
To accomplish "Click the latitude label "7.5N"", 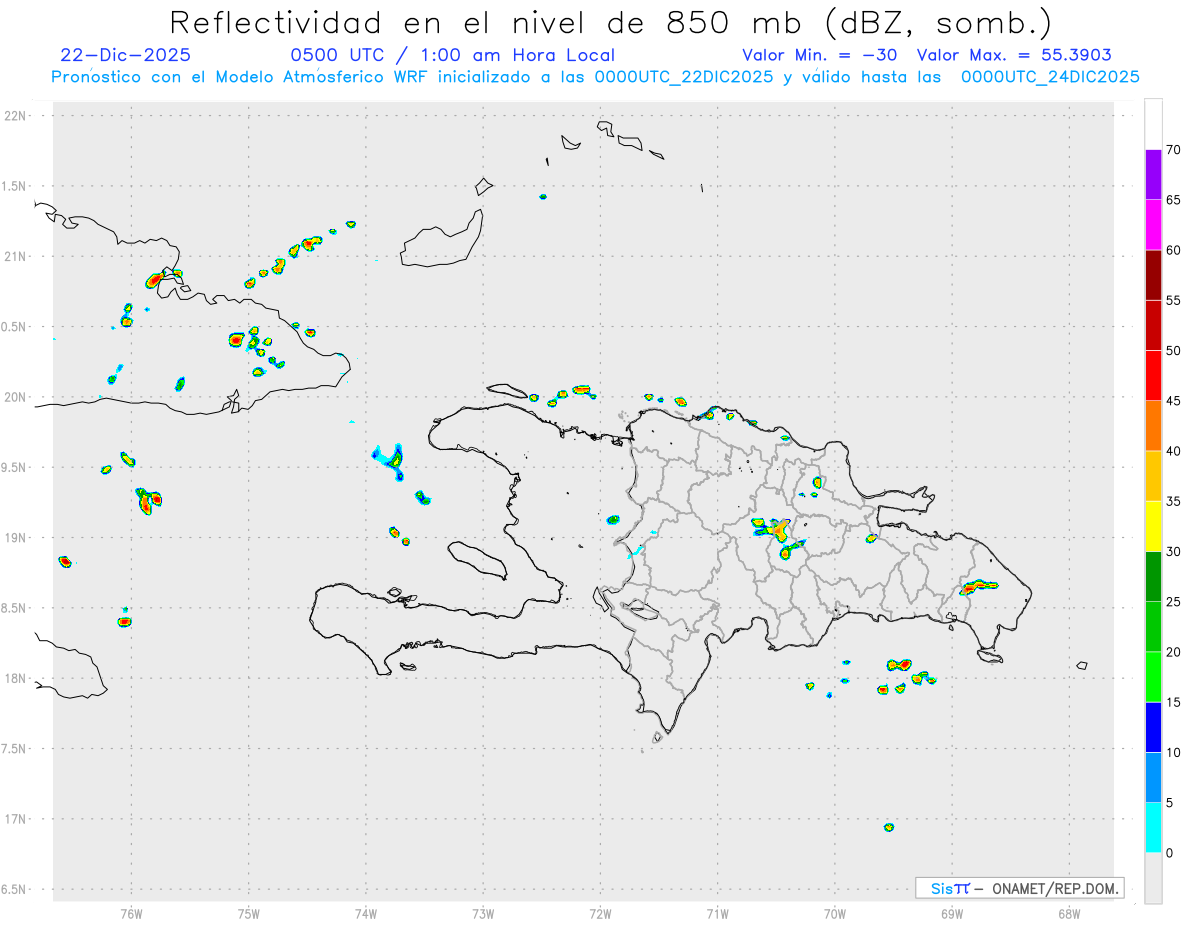I will 15,749.
